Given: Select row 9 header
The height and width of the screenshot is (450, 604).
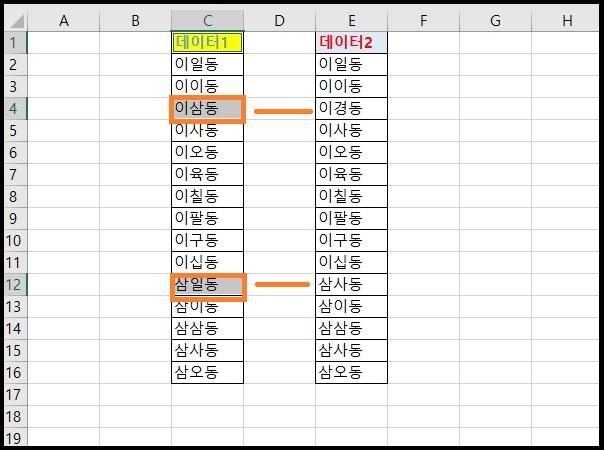Looking at the screenshot, I should (15, 218).
